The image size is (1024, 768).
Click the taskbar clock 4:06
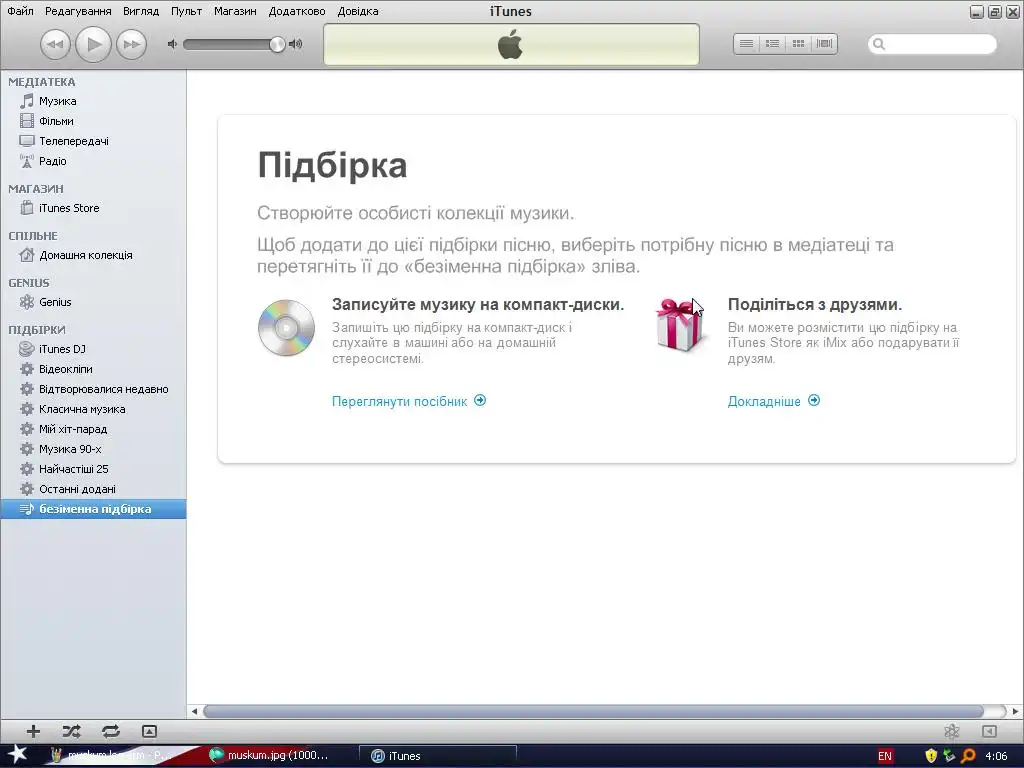point(996,756)
